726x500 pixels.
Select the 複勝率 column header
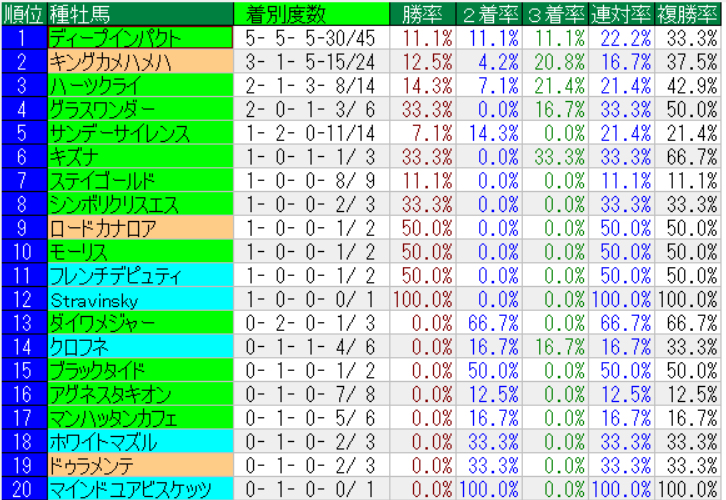(x=688, y=14)
